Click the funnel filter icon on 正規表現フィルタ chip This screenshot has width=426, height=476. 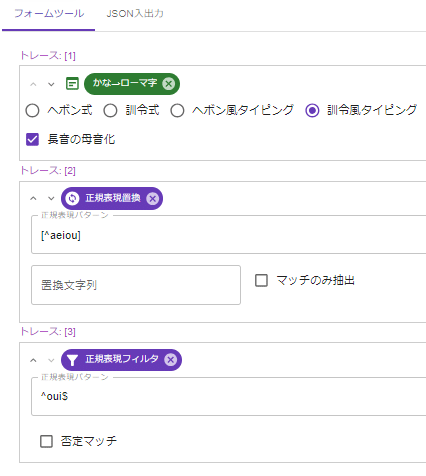click(72, 360)
